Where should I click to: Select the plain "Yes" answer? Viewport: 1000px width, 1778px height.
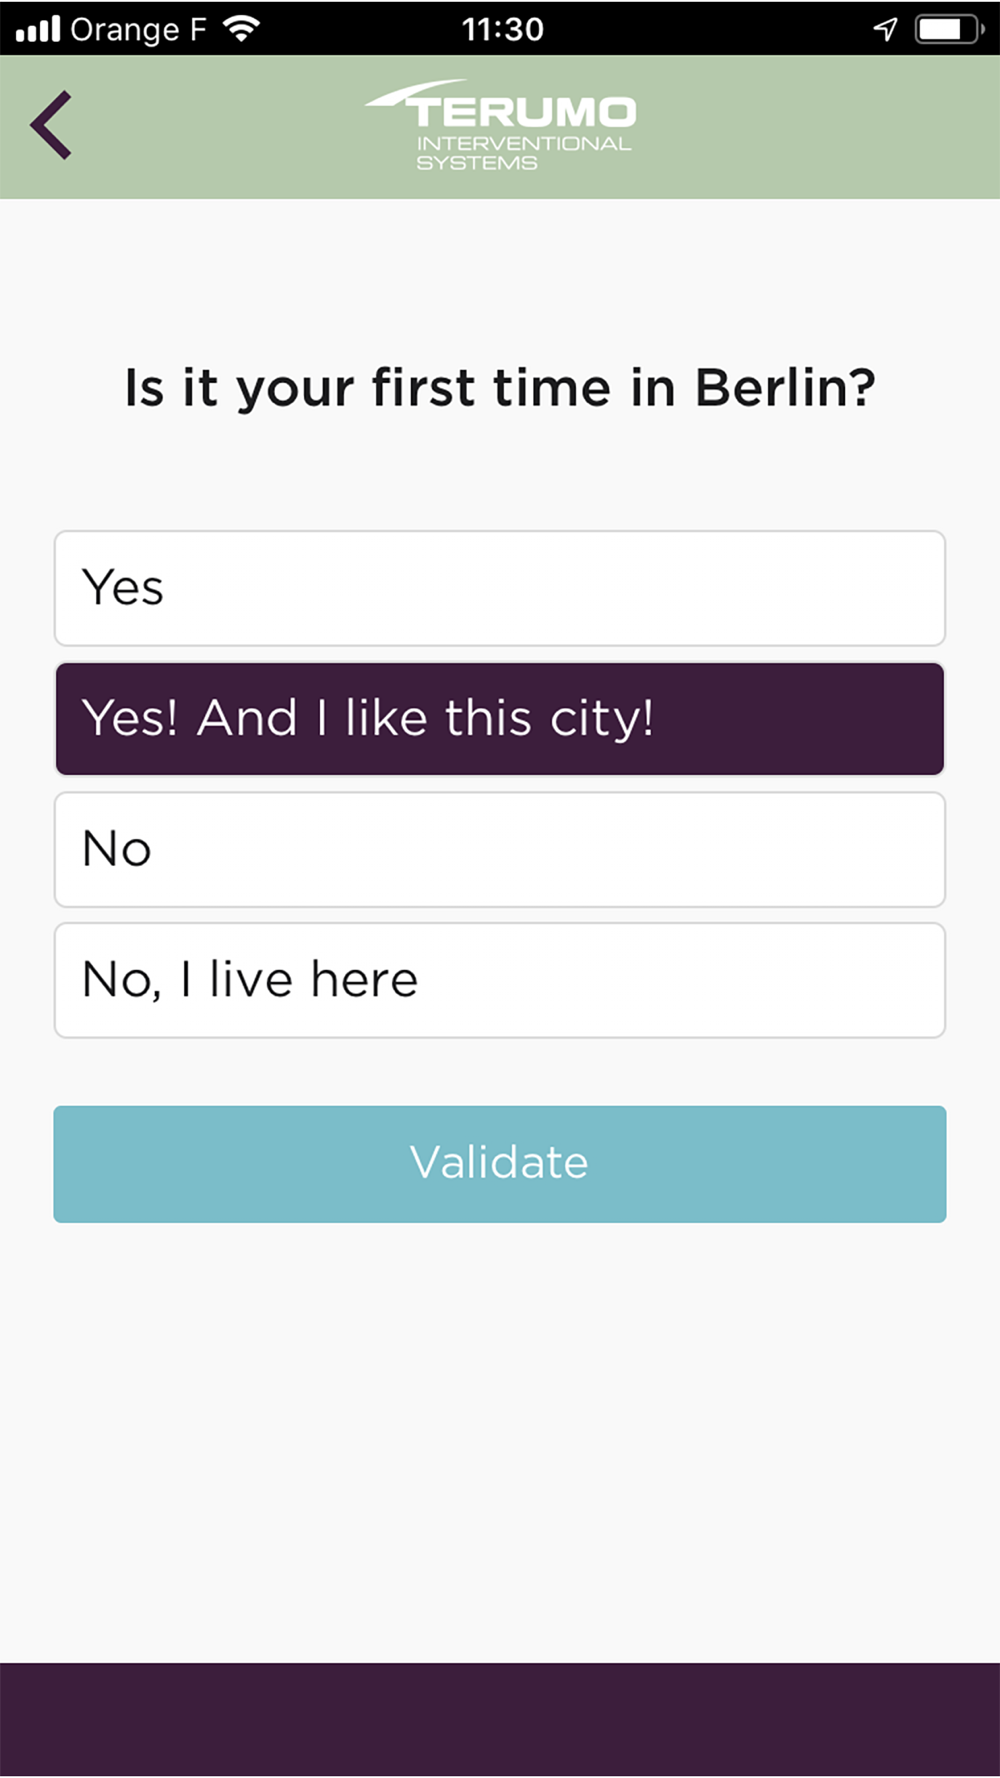coord(500,588)
